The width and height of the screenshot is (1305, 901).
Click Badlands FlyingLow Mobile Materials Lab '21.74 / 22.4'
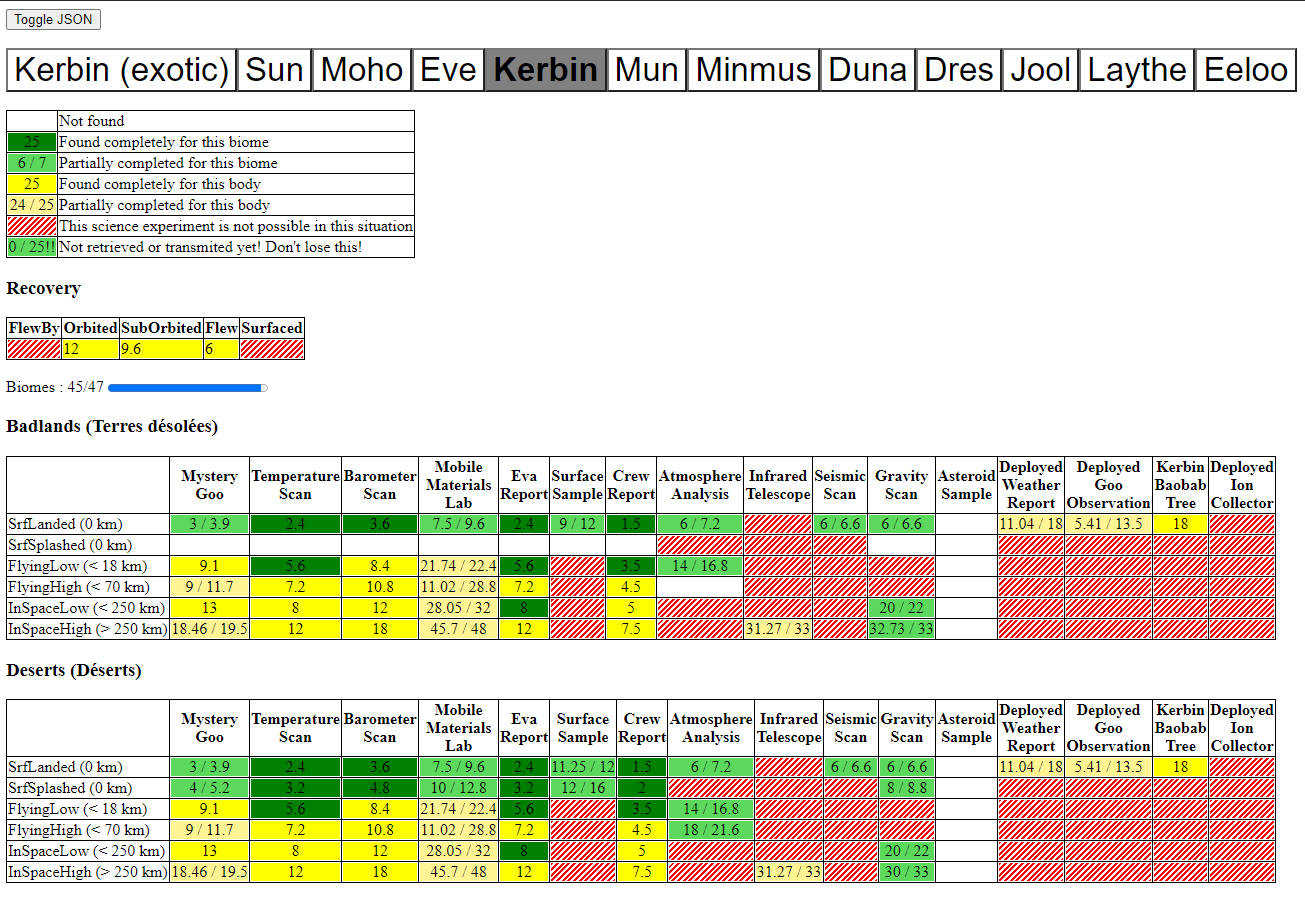[x=459, y=566]
